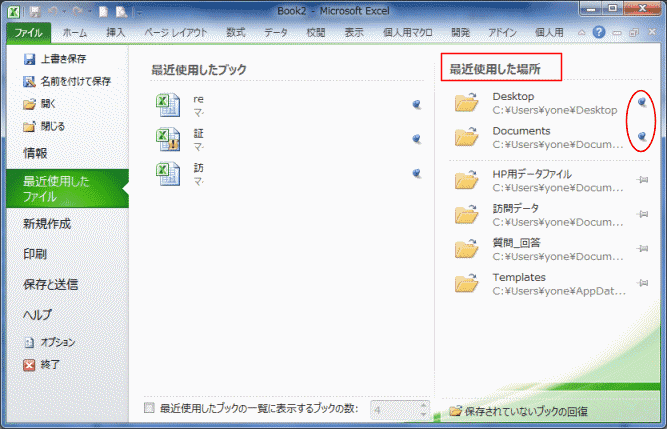Unpin the re workbook from recent list
The width and height of the screenshot is (667, 429).
pos(416,104)
